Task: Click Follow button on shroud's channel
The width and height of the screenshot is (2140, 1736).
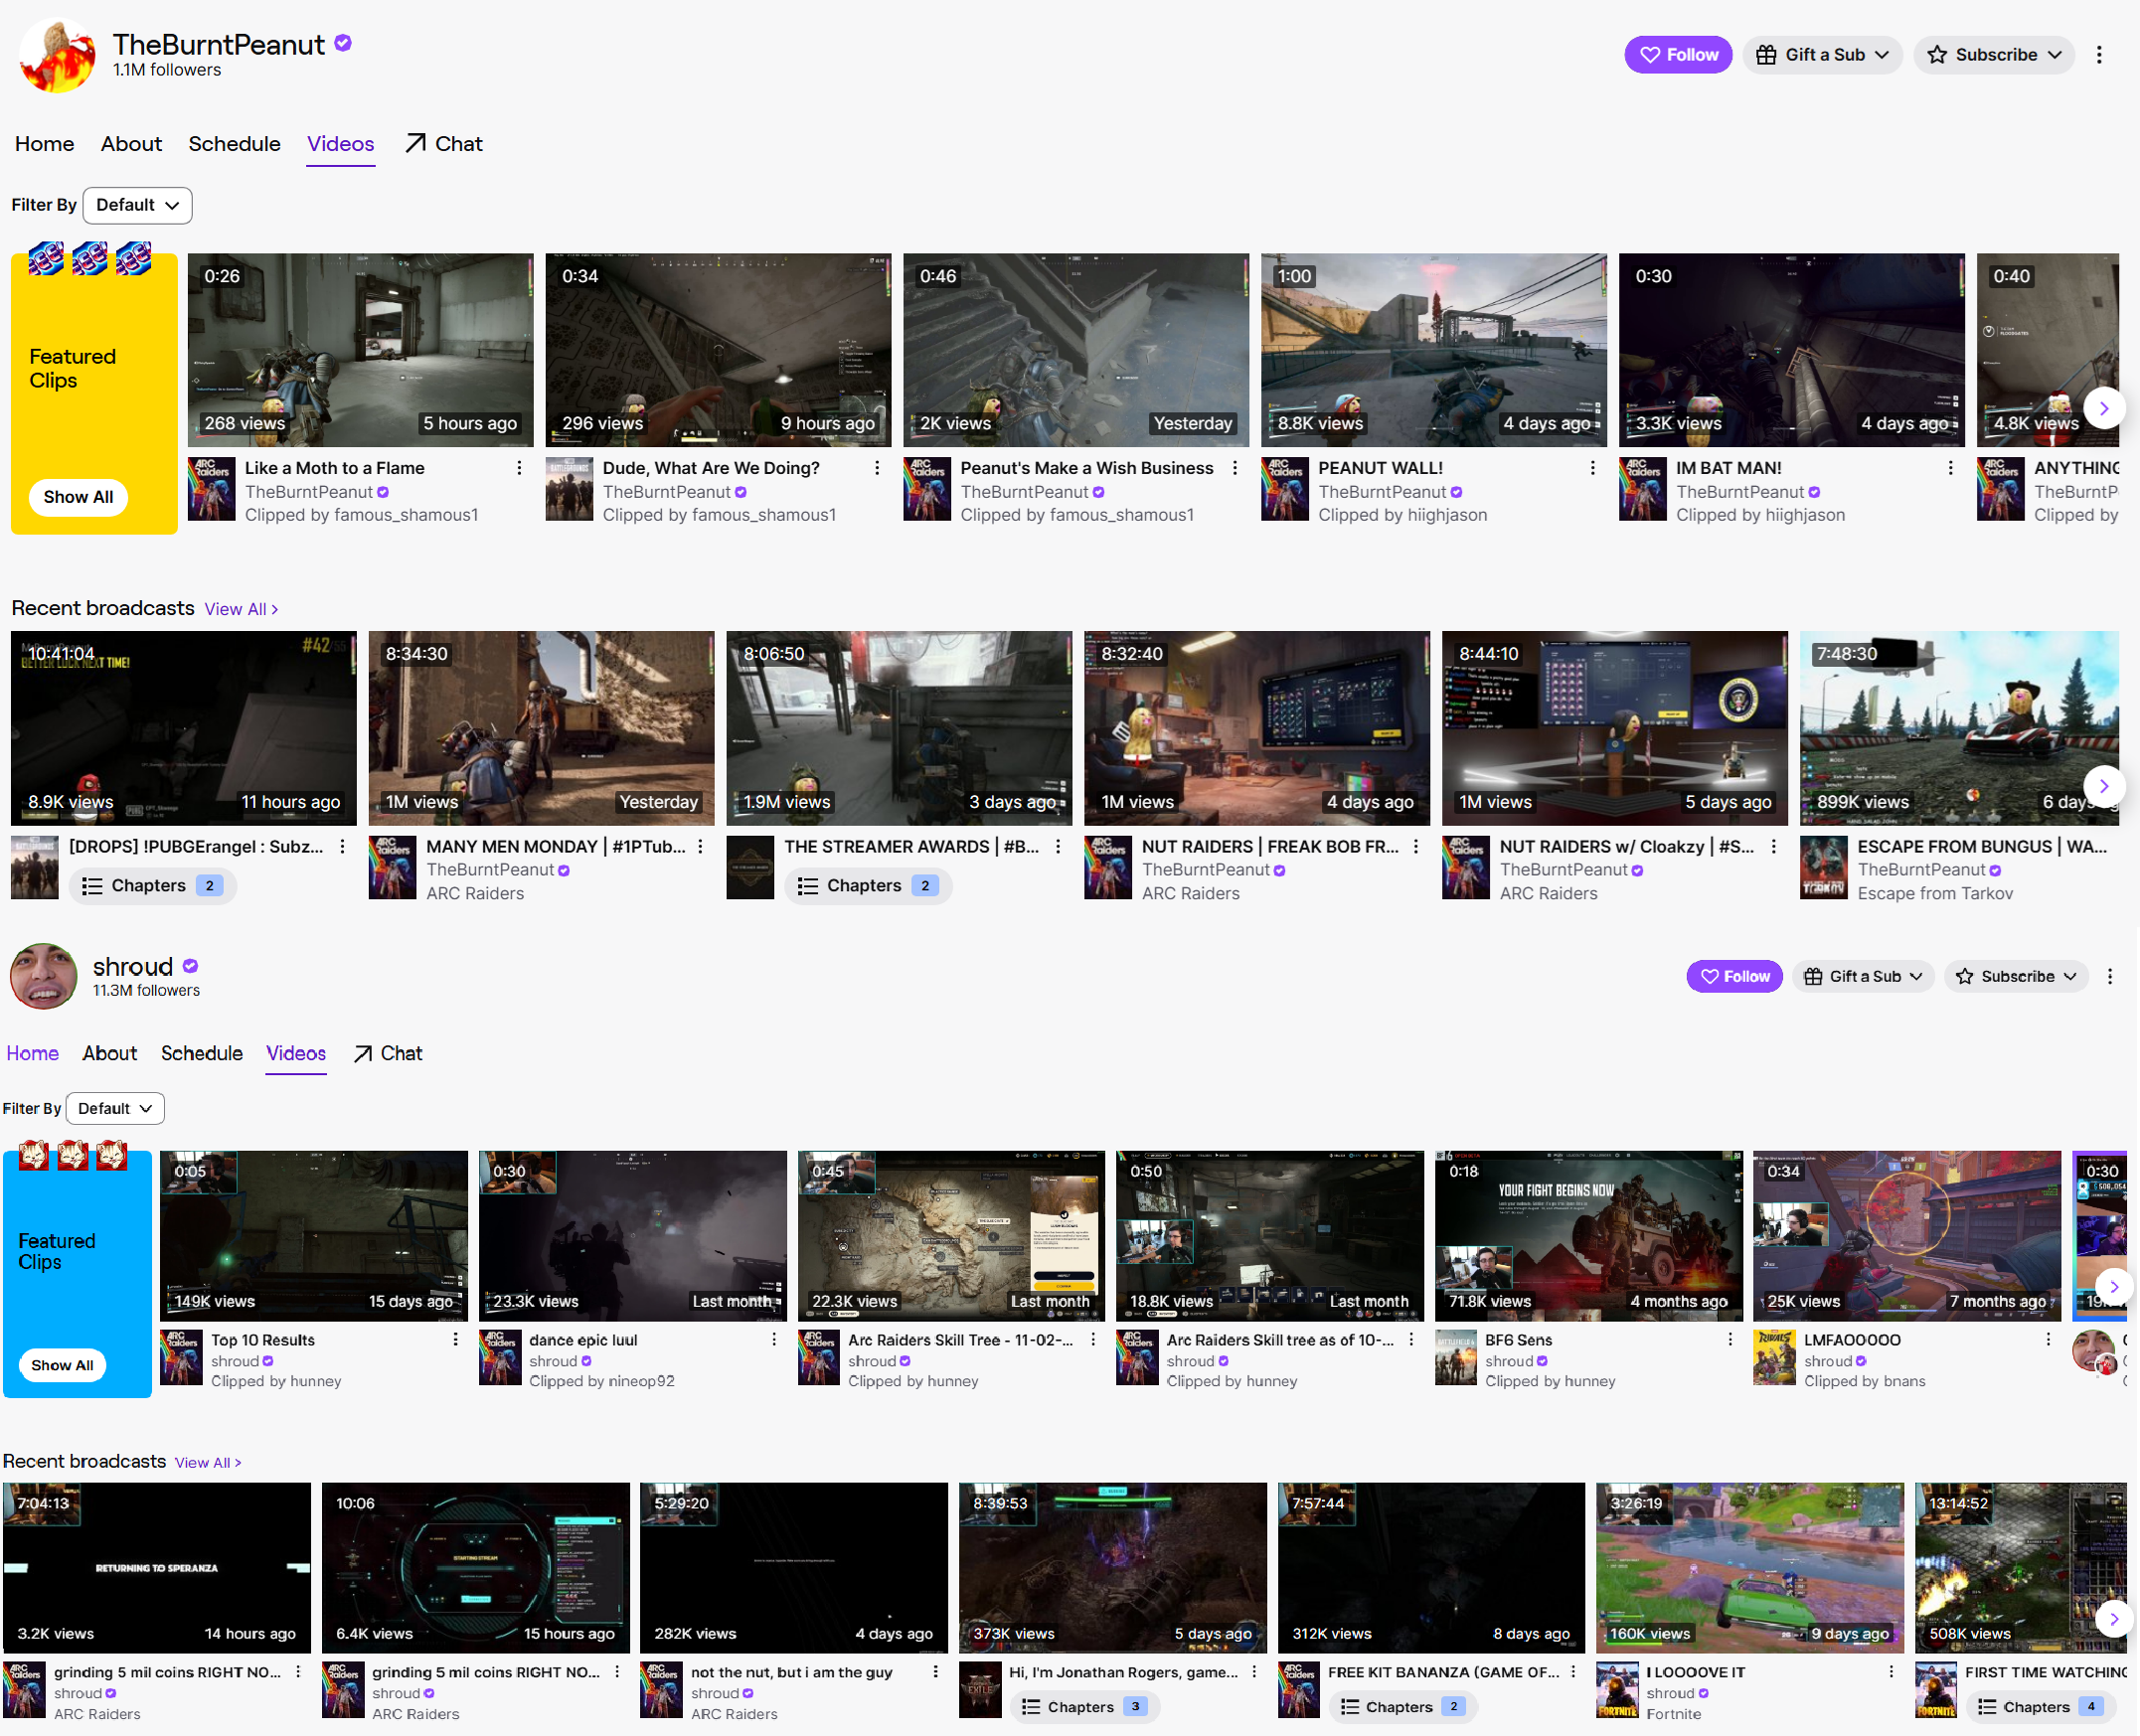Action: 1734,976
